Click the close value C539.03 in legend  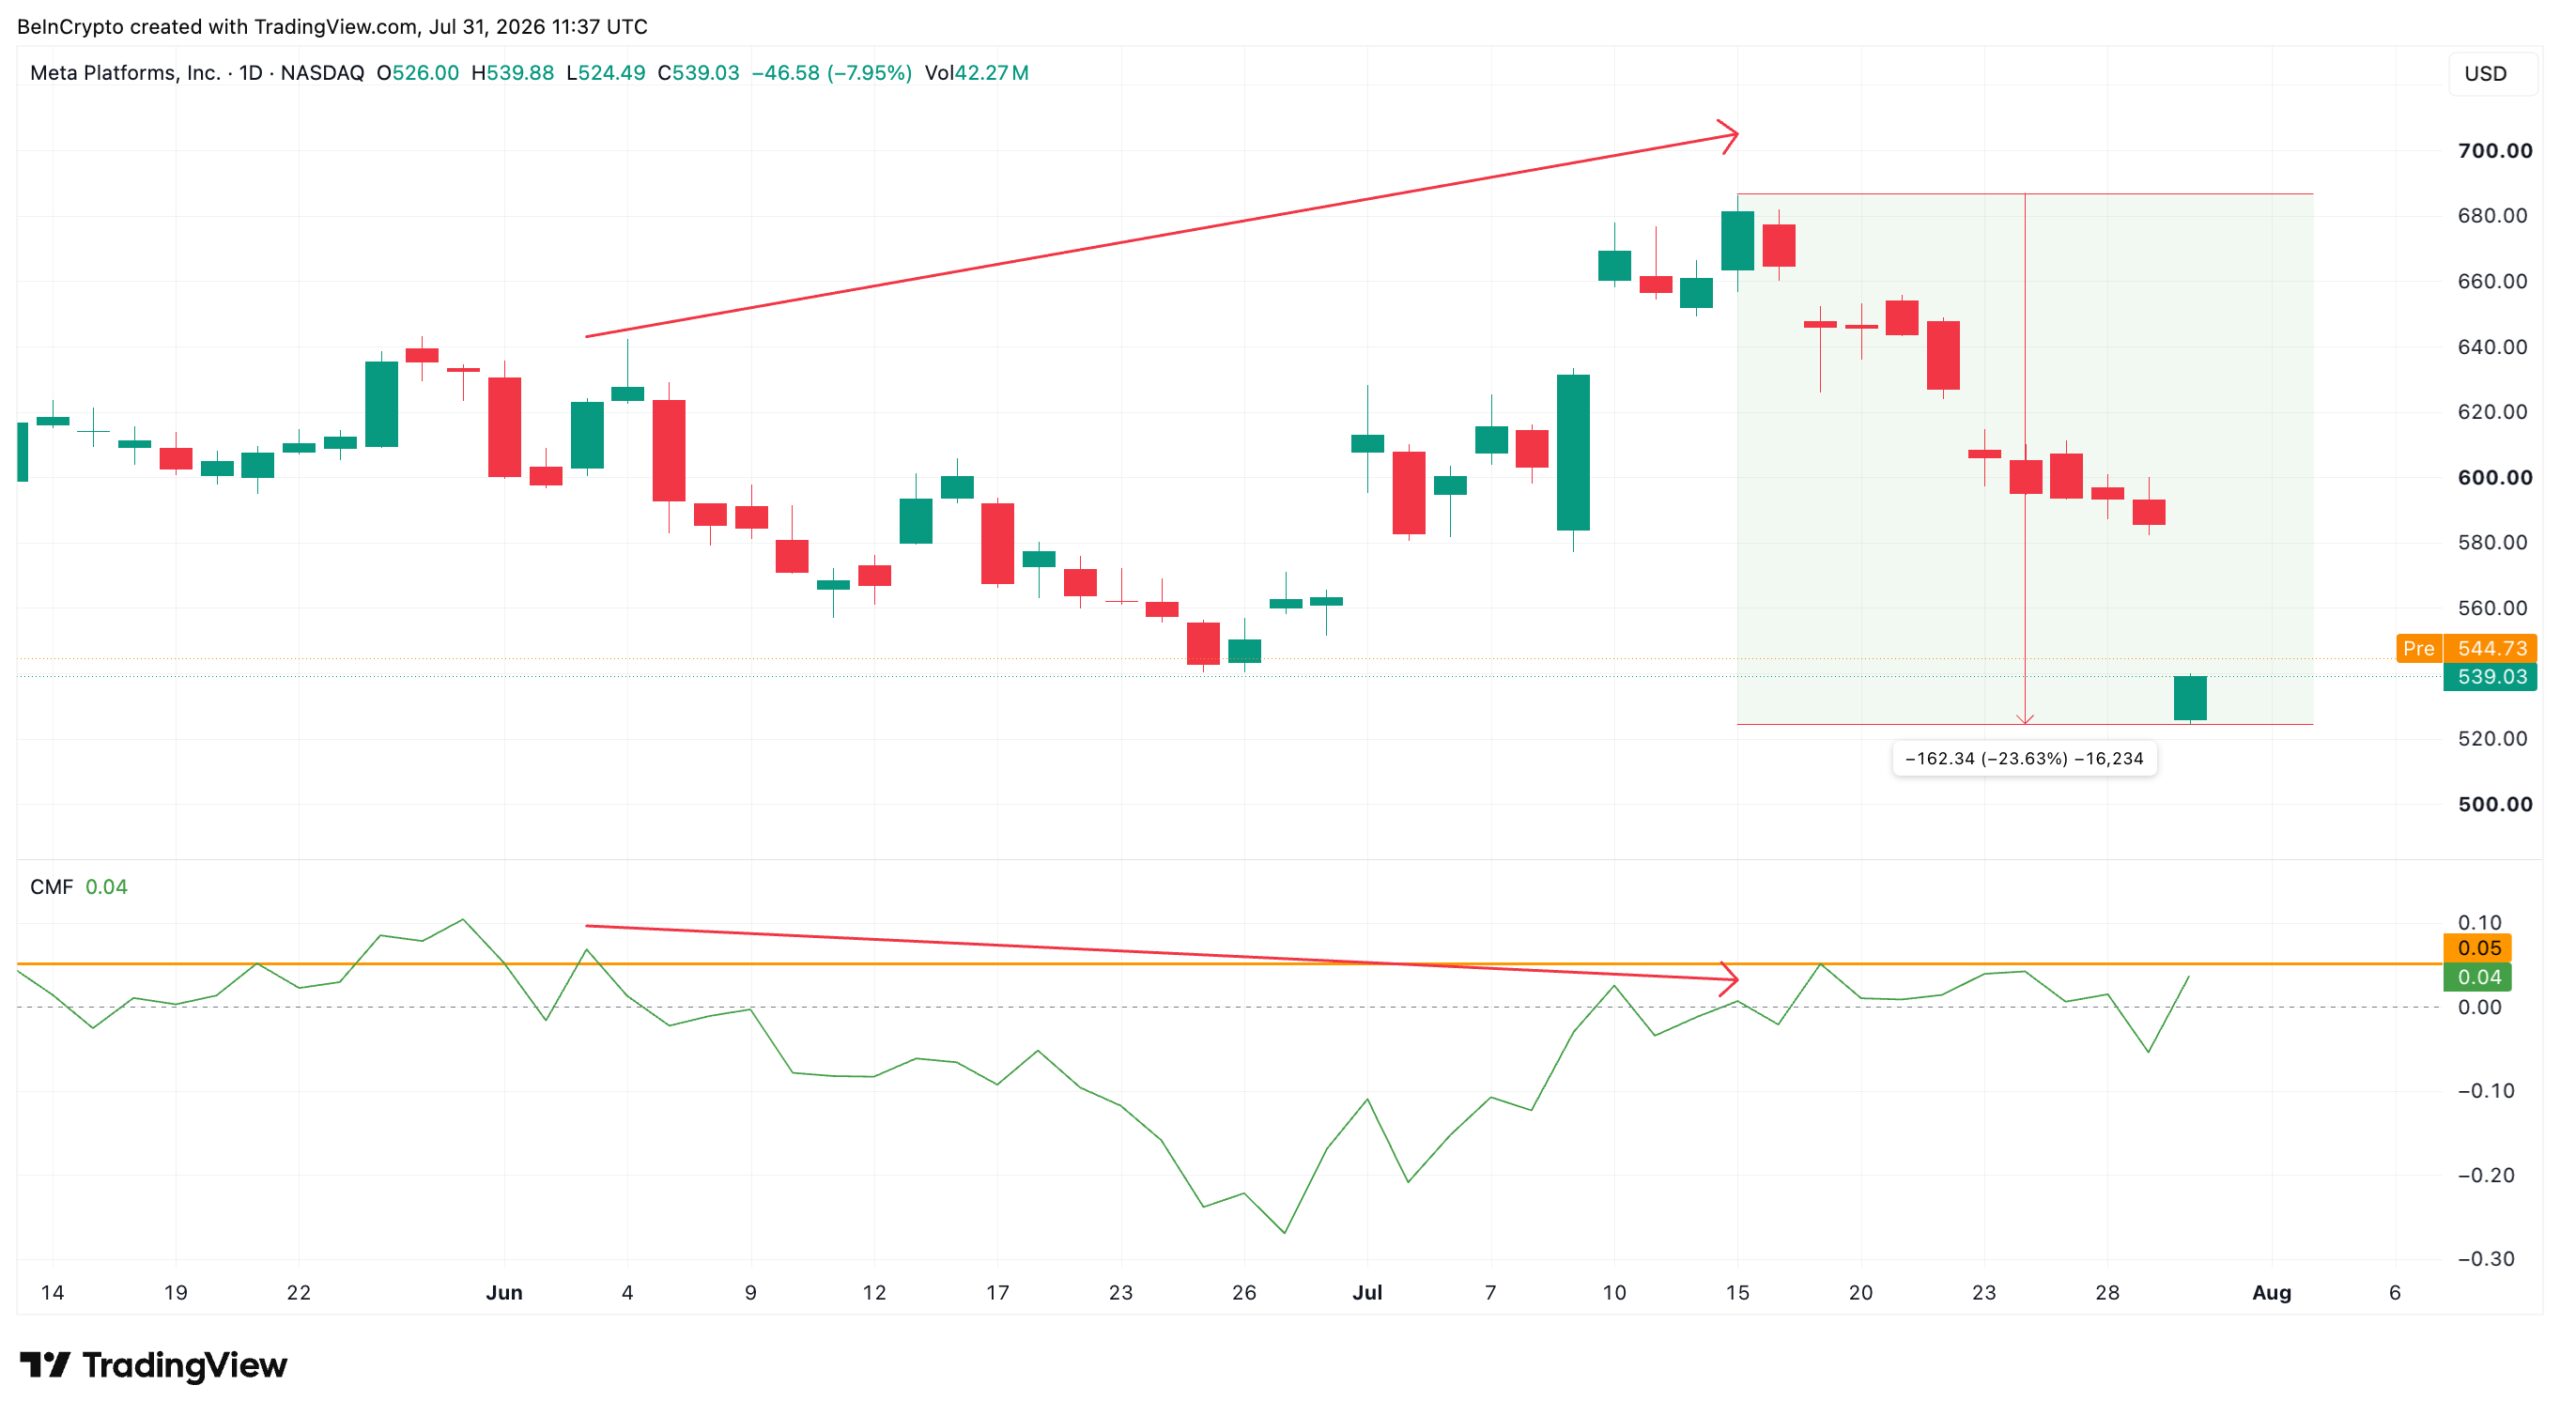tap(698, 73)
